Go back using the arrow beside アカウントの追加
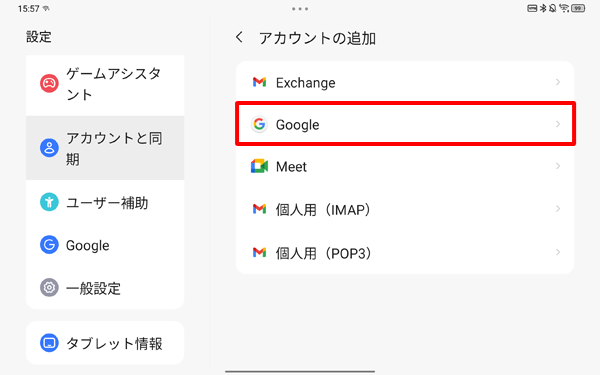This screenshot has height=375, width=600. tap(239, 37)
